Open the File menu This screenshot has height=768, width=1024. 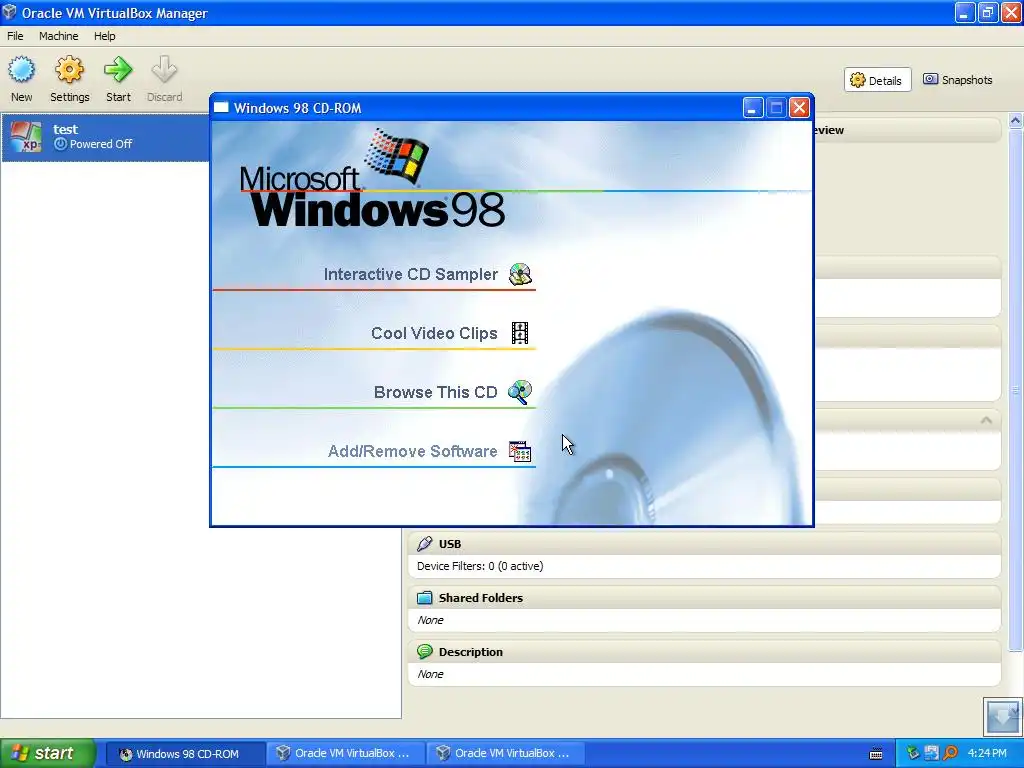pyautogui.click(x=15, y=36)
